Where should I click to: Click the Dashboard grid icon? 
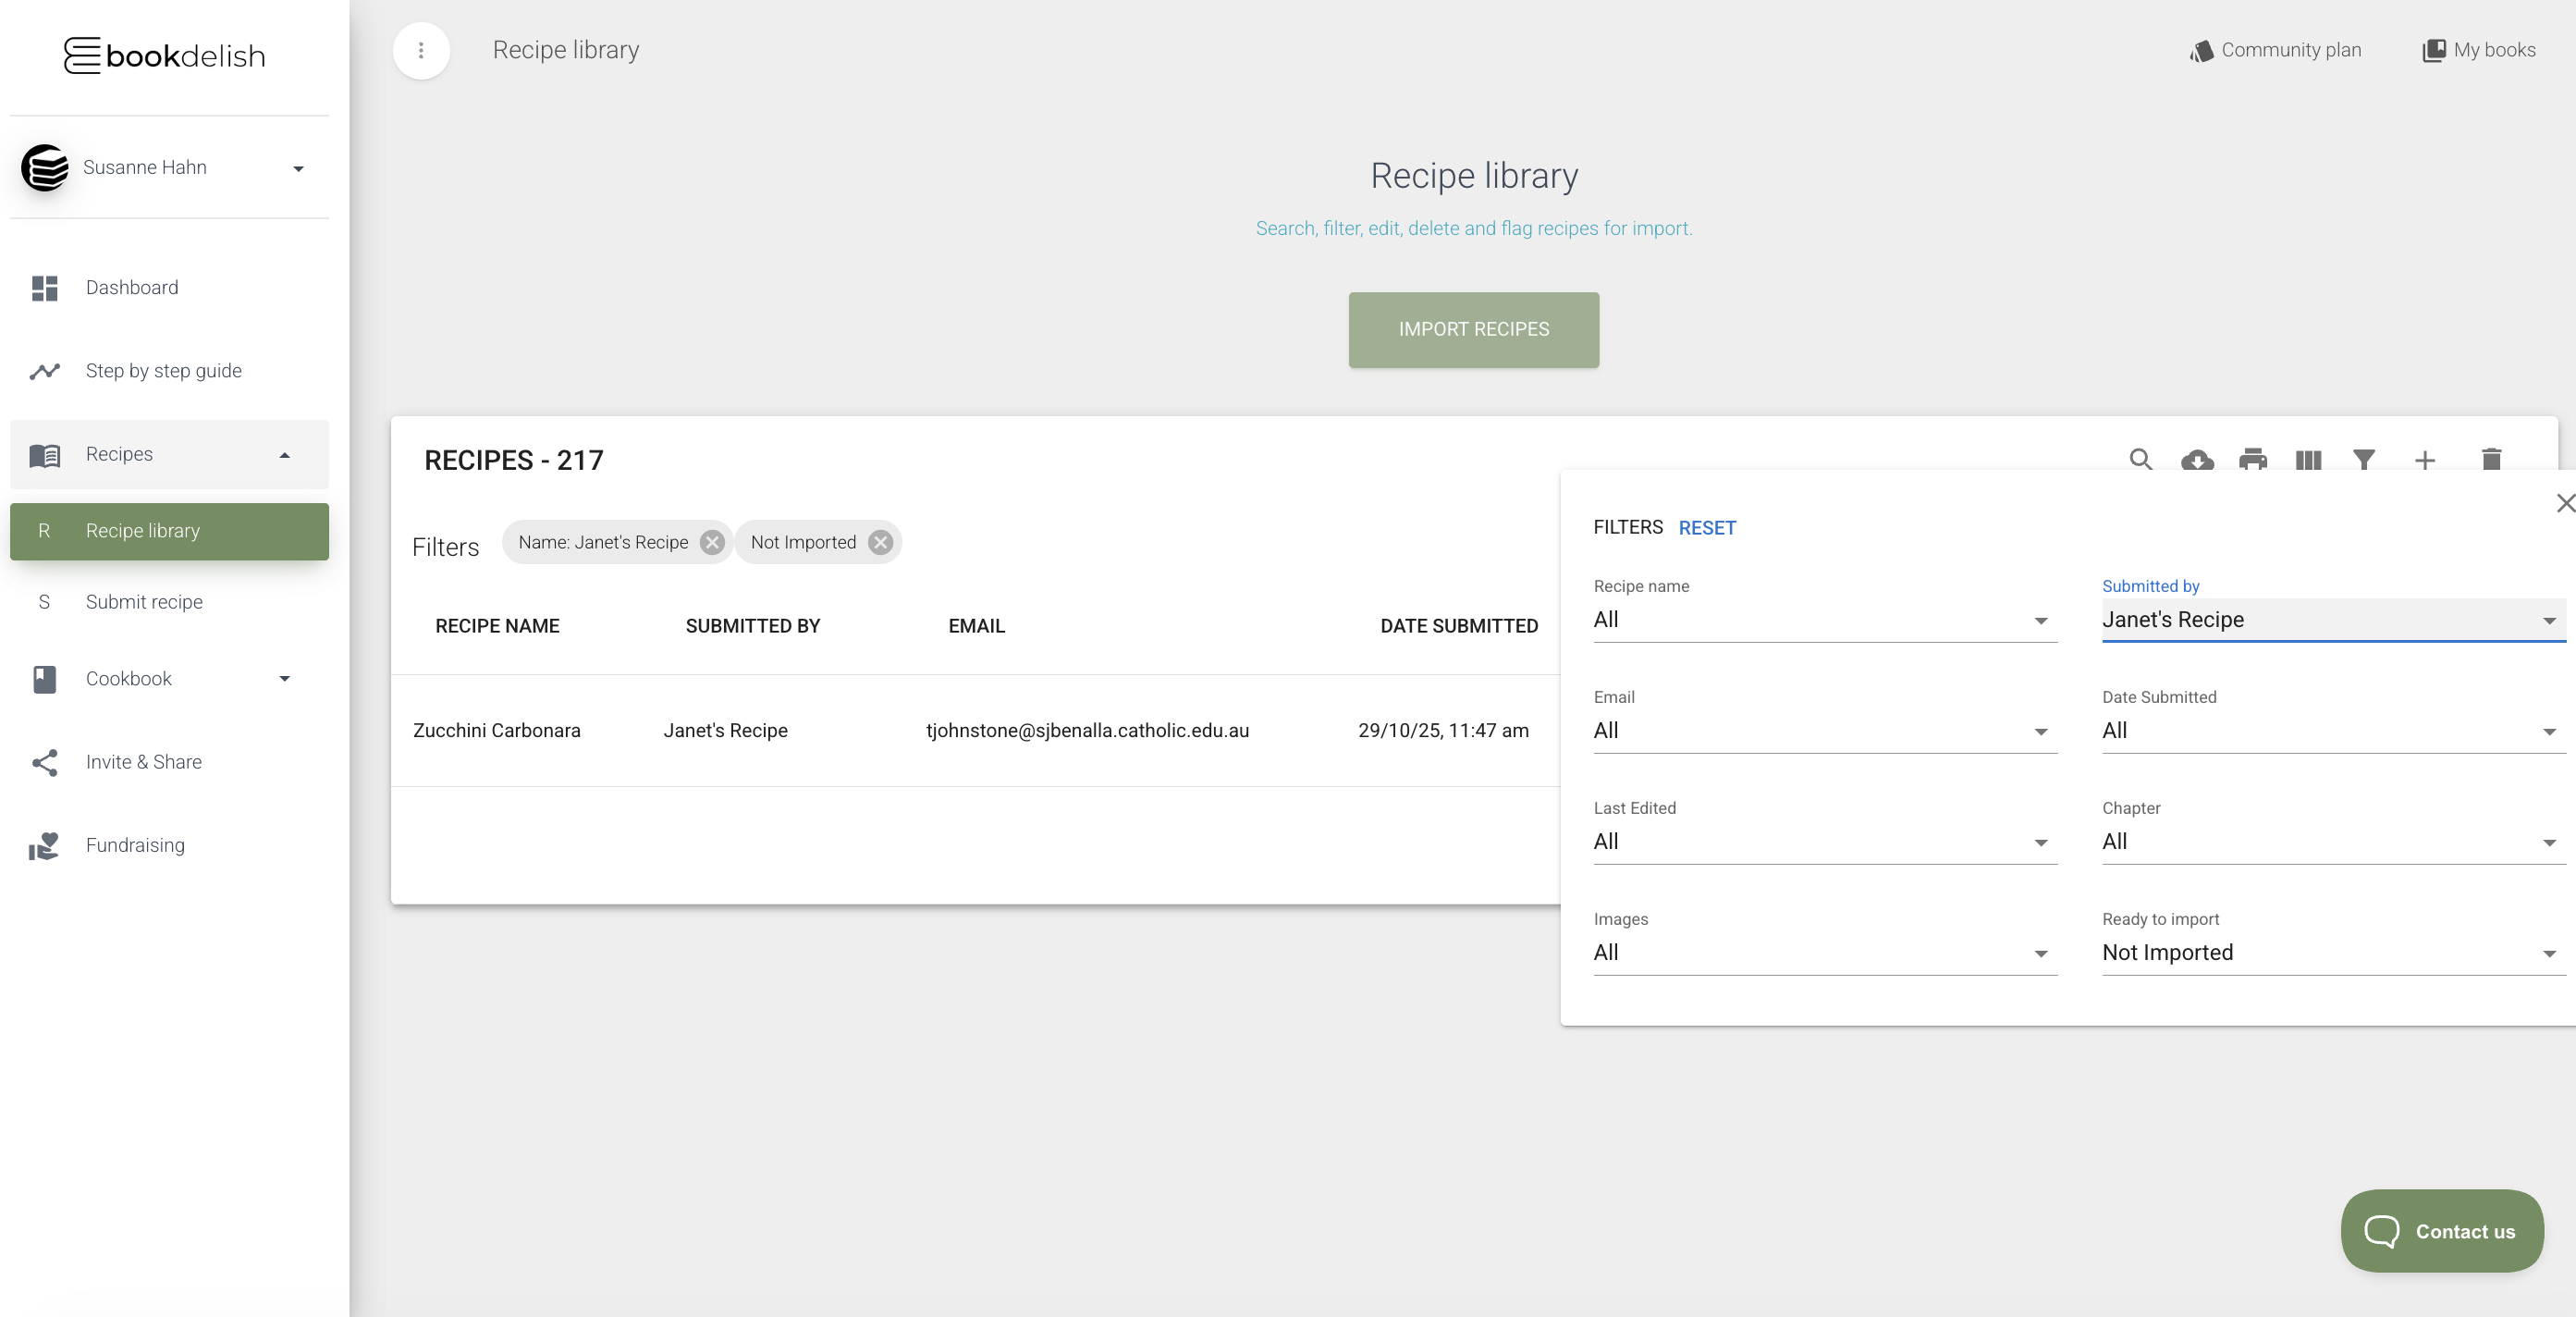tap(45, 288)
